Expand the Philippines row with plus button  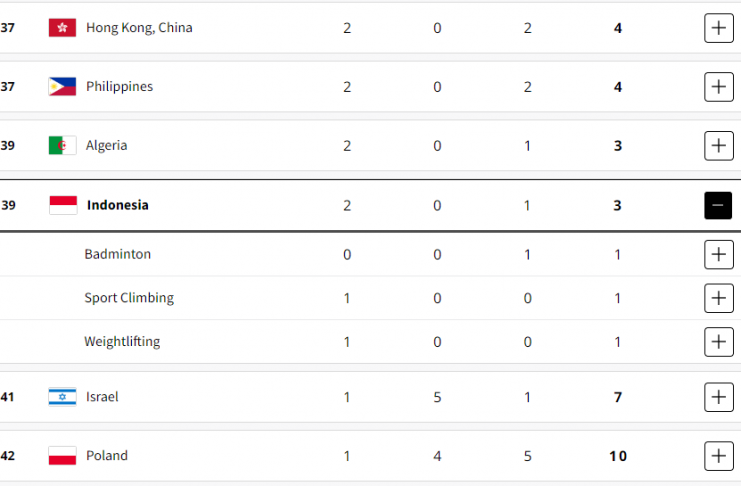coord(718,87)
